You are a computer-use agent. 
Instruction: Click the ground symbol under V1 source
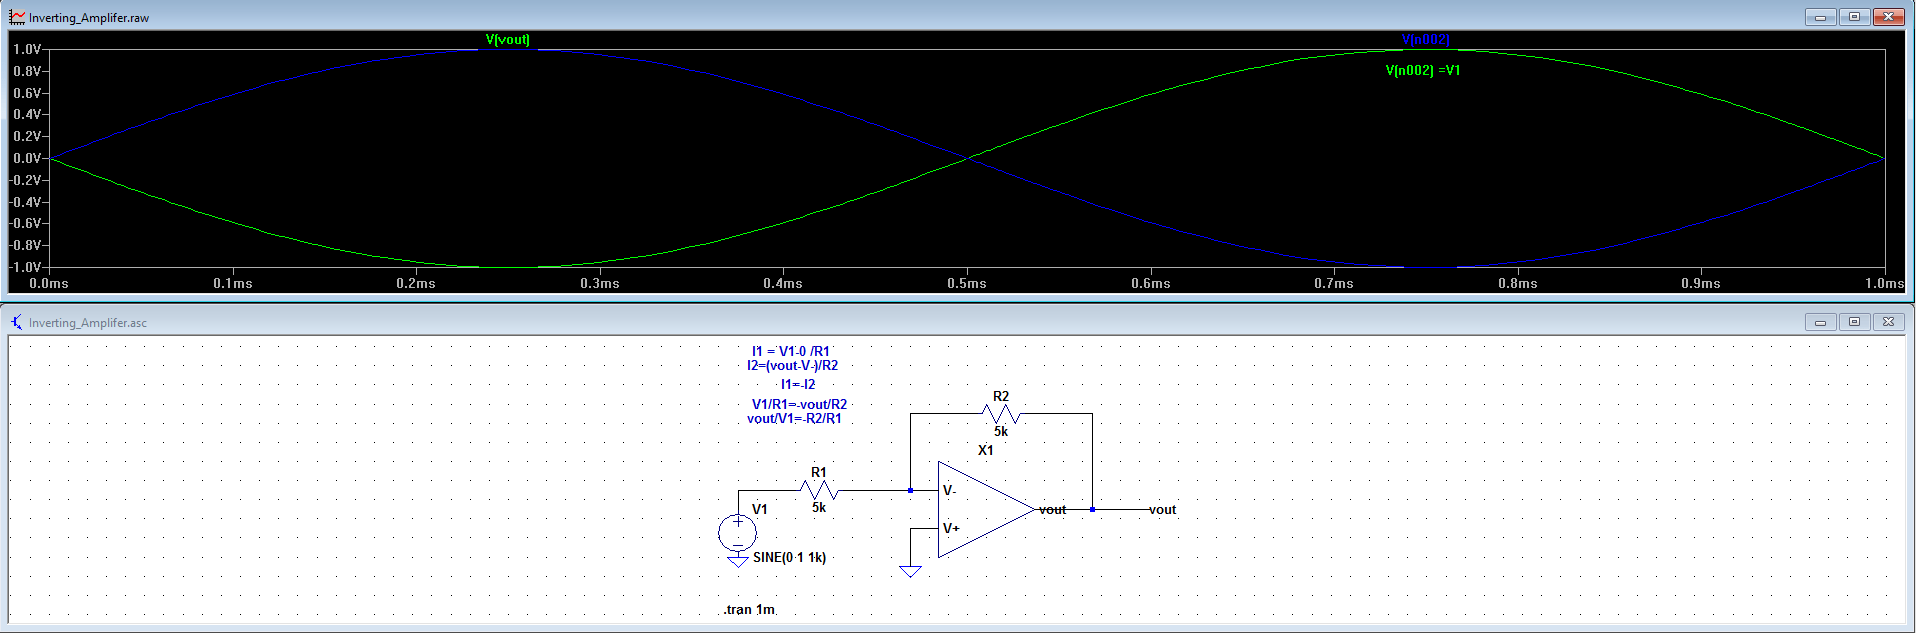(738, 561)
